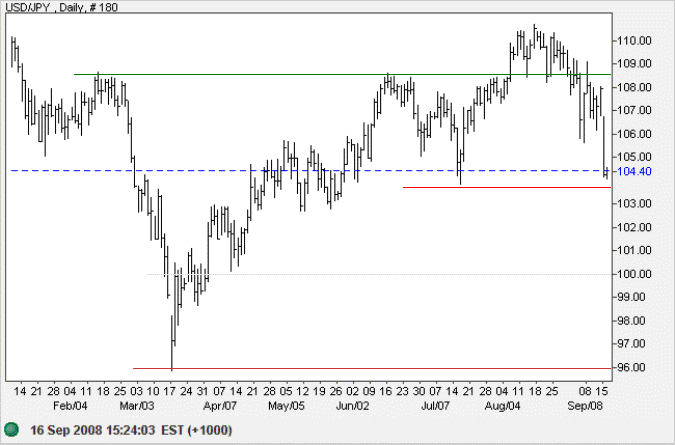Click the Apr/07 month label

point(220,406)
